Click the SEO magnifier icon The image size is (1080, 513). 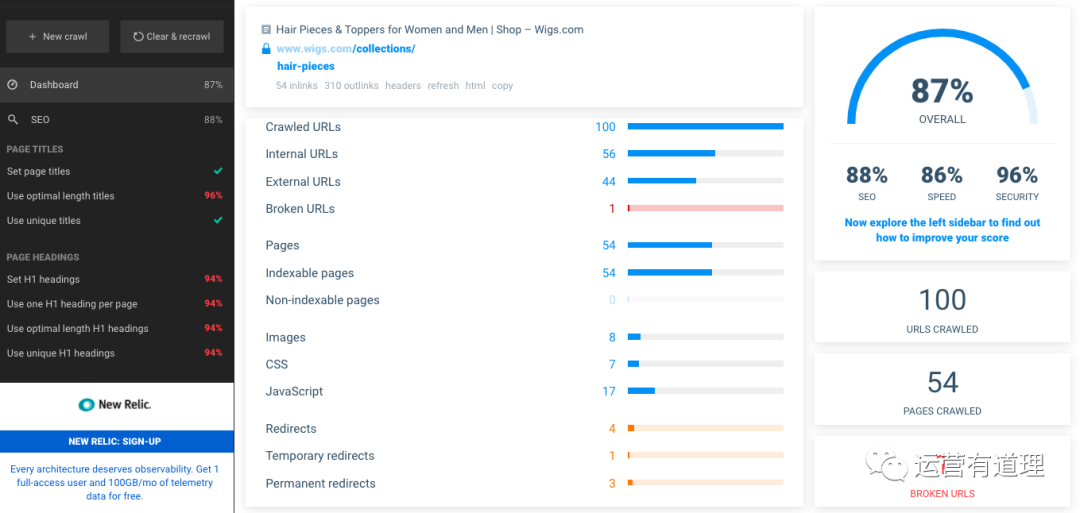13,120
